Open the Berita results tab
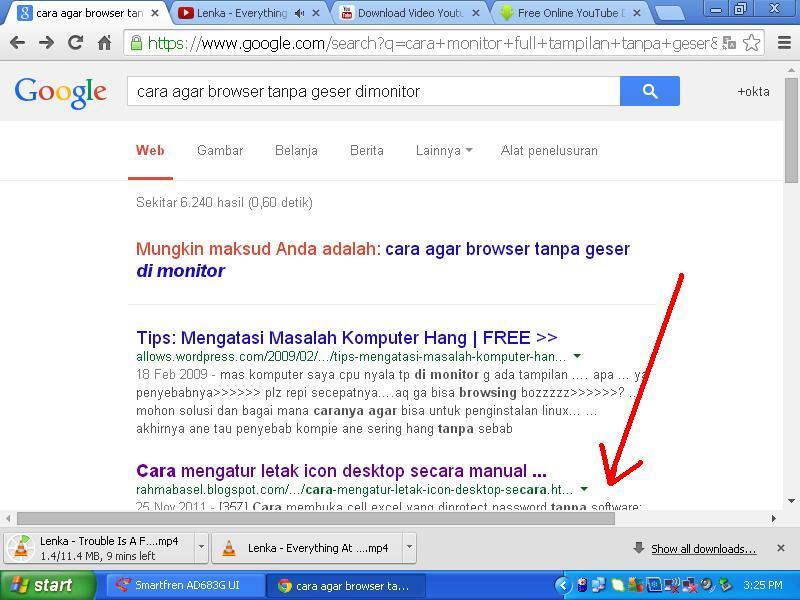800x600 pixels. pyautogui.click(x=366, y=151)
